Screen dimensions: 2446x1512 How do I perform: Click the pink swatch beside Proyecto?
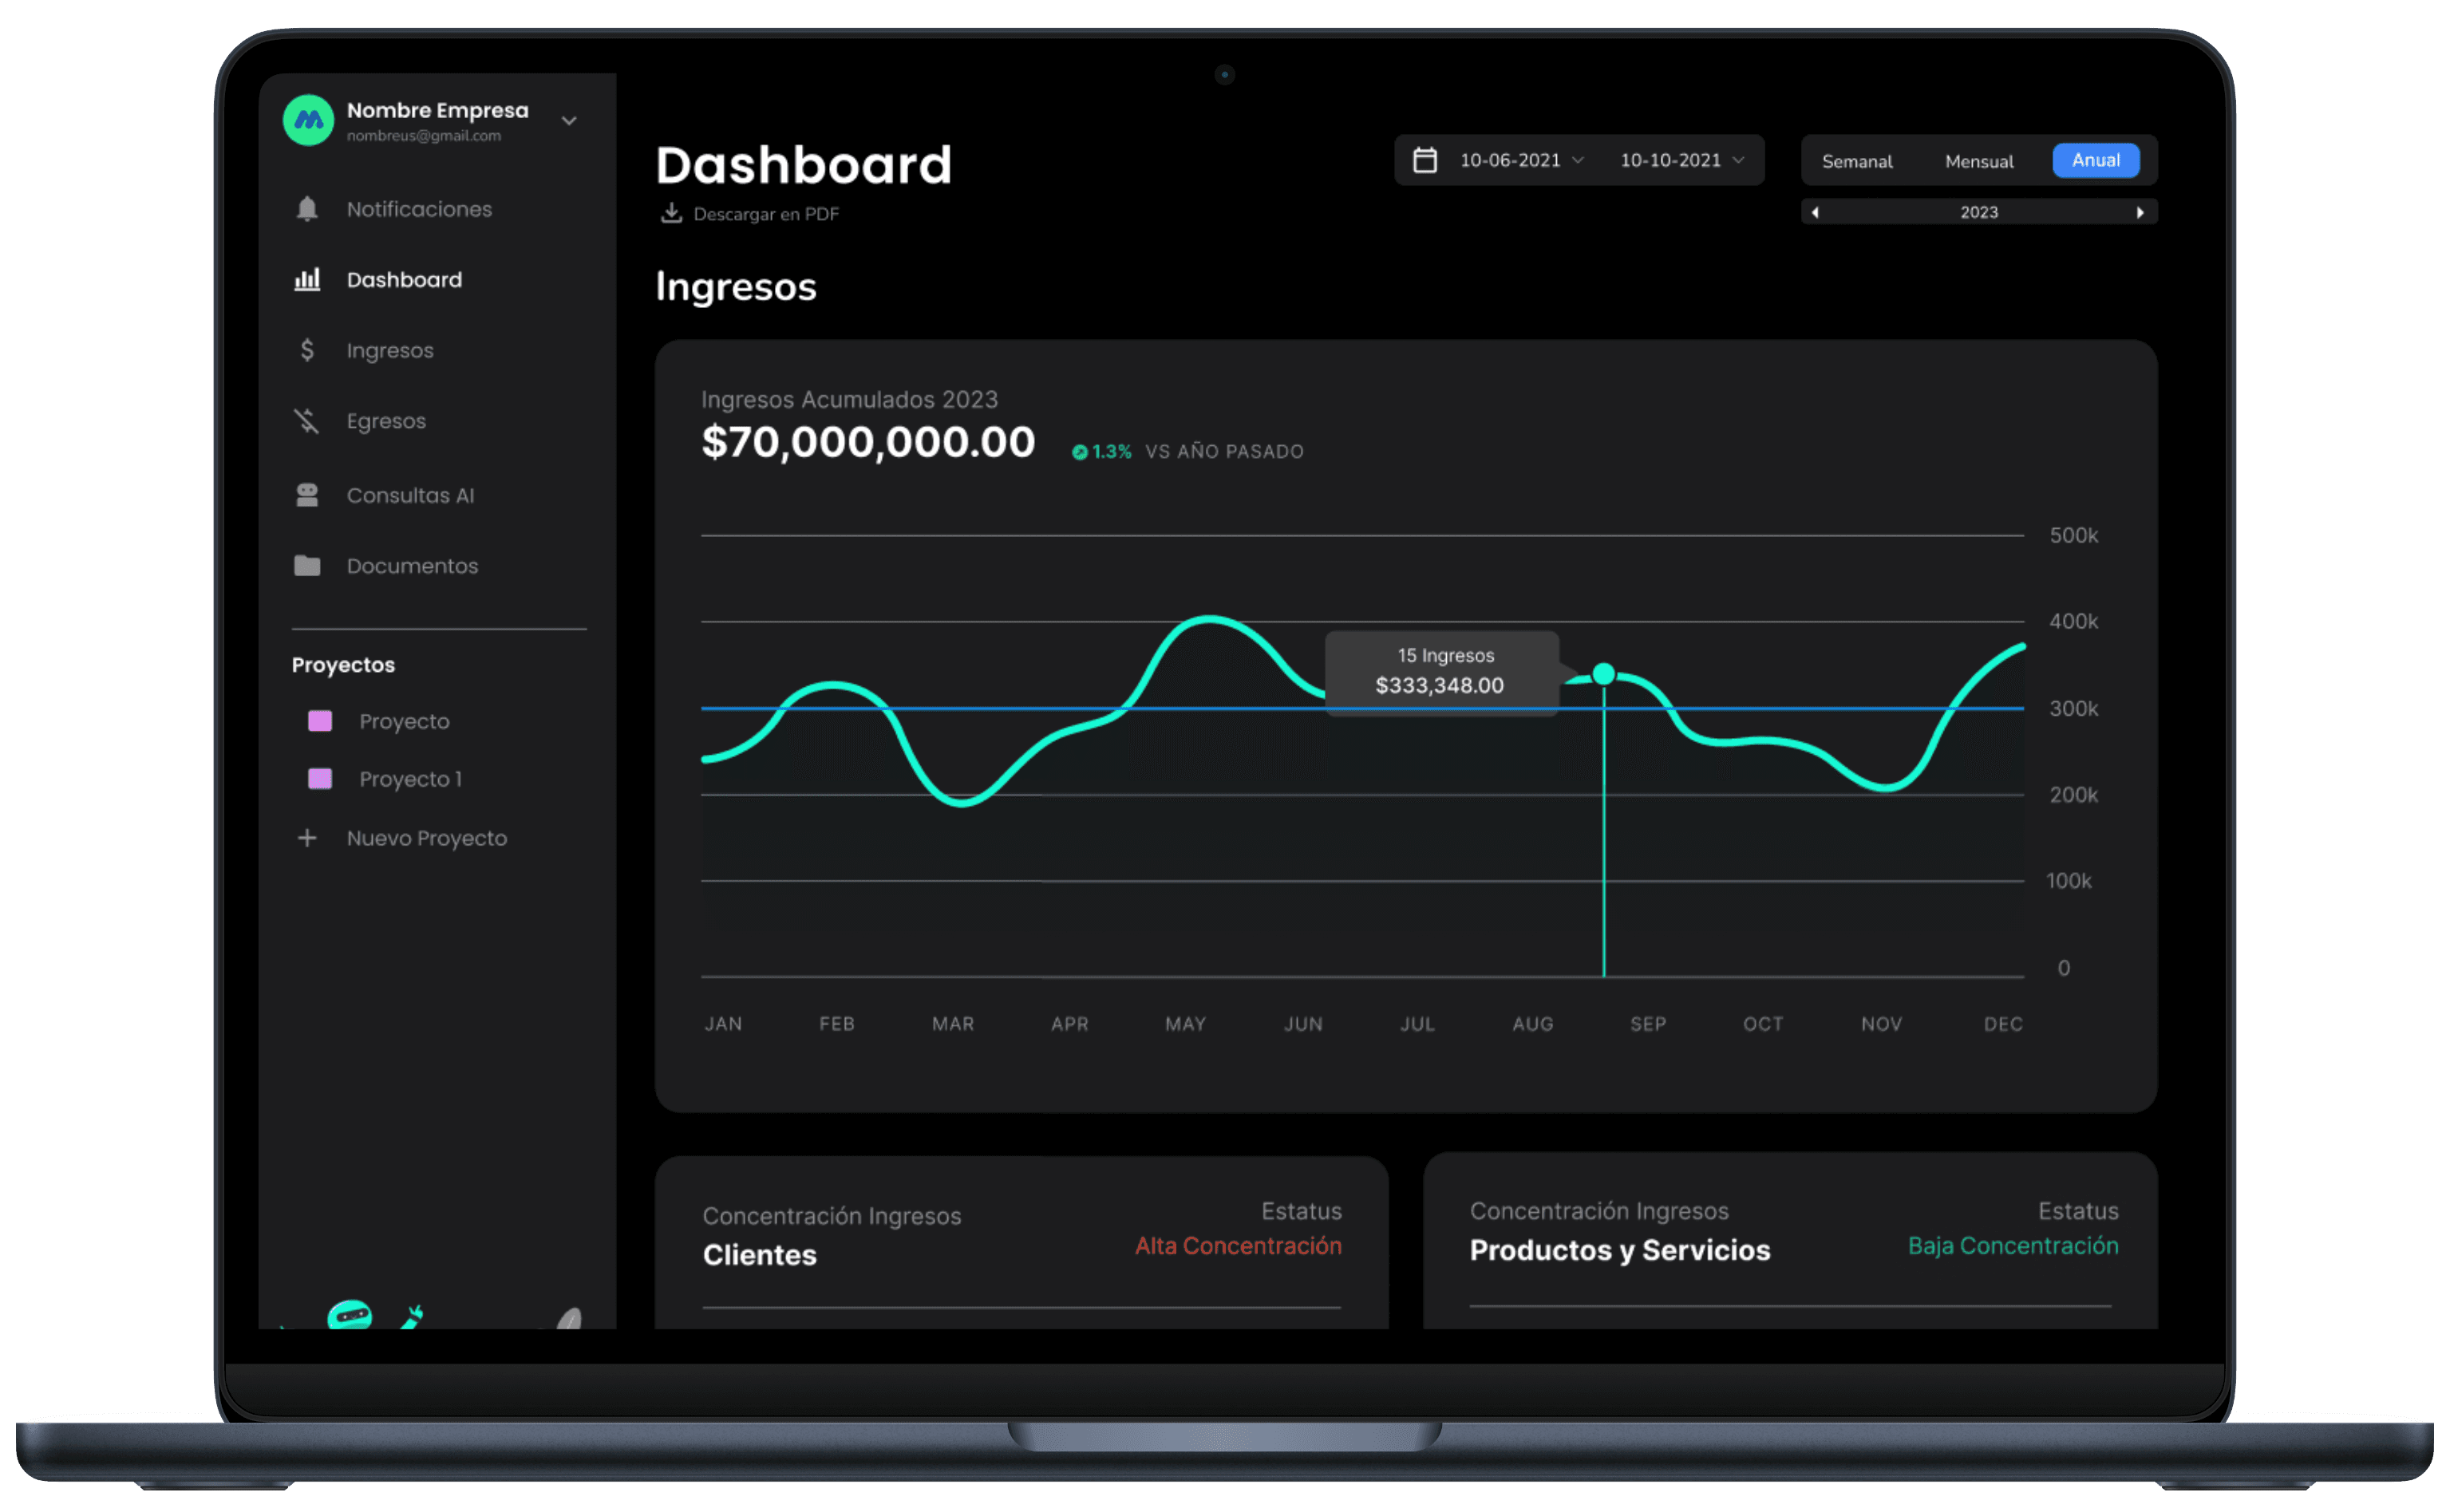[x=320, y=721]
